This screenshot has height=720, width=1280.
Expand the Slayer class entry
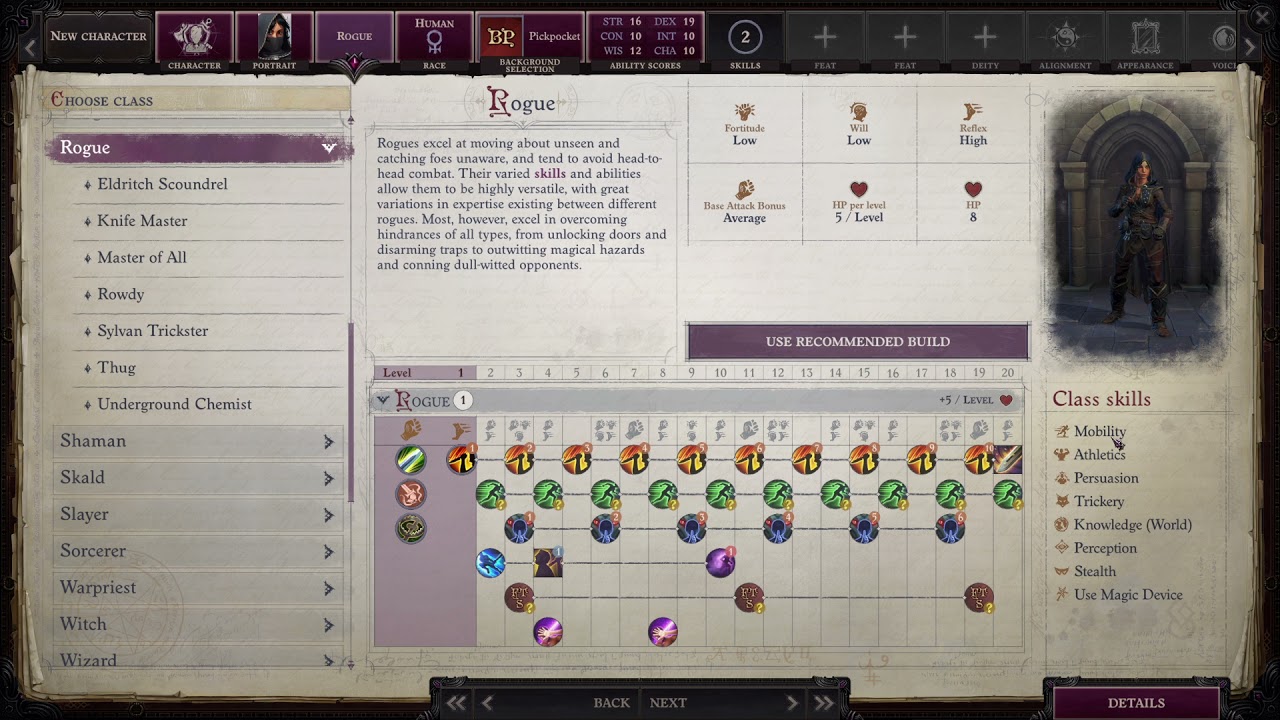click(198, 514)
